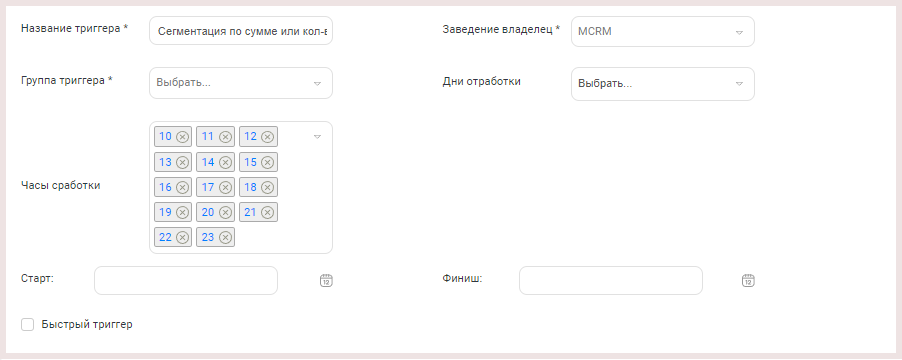Expand the Часы сработки hours dropdown arrow
The width and height of the screenshot is (902, 360).
coord(317,137)
